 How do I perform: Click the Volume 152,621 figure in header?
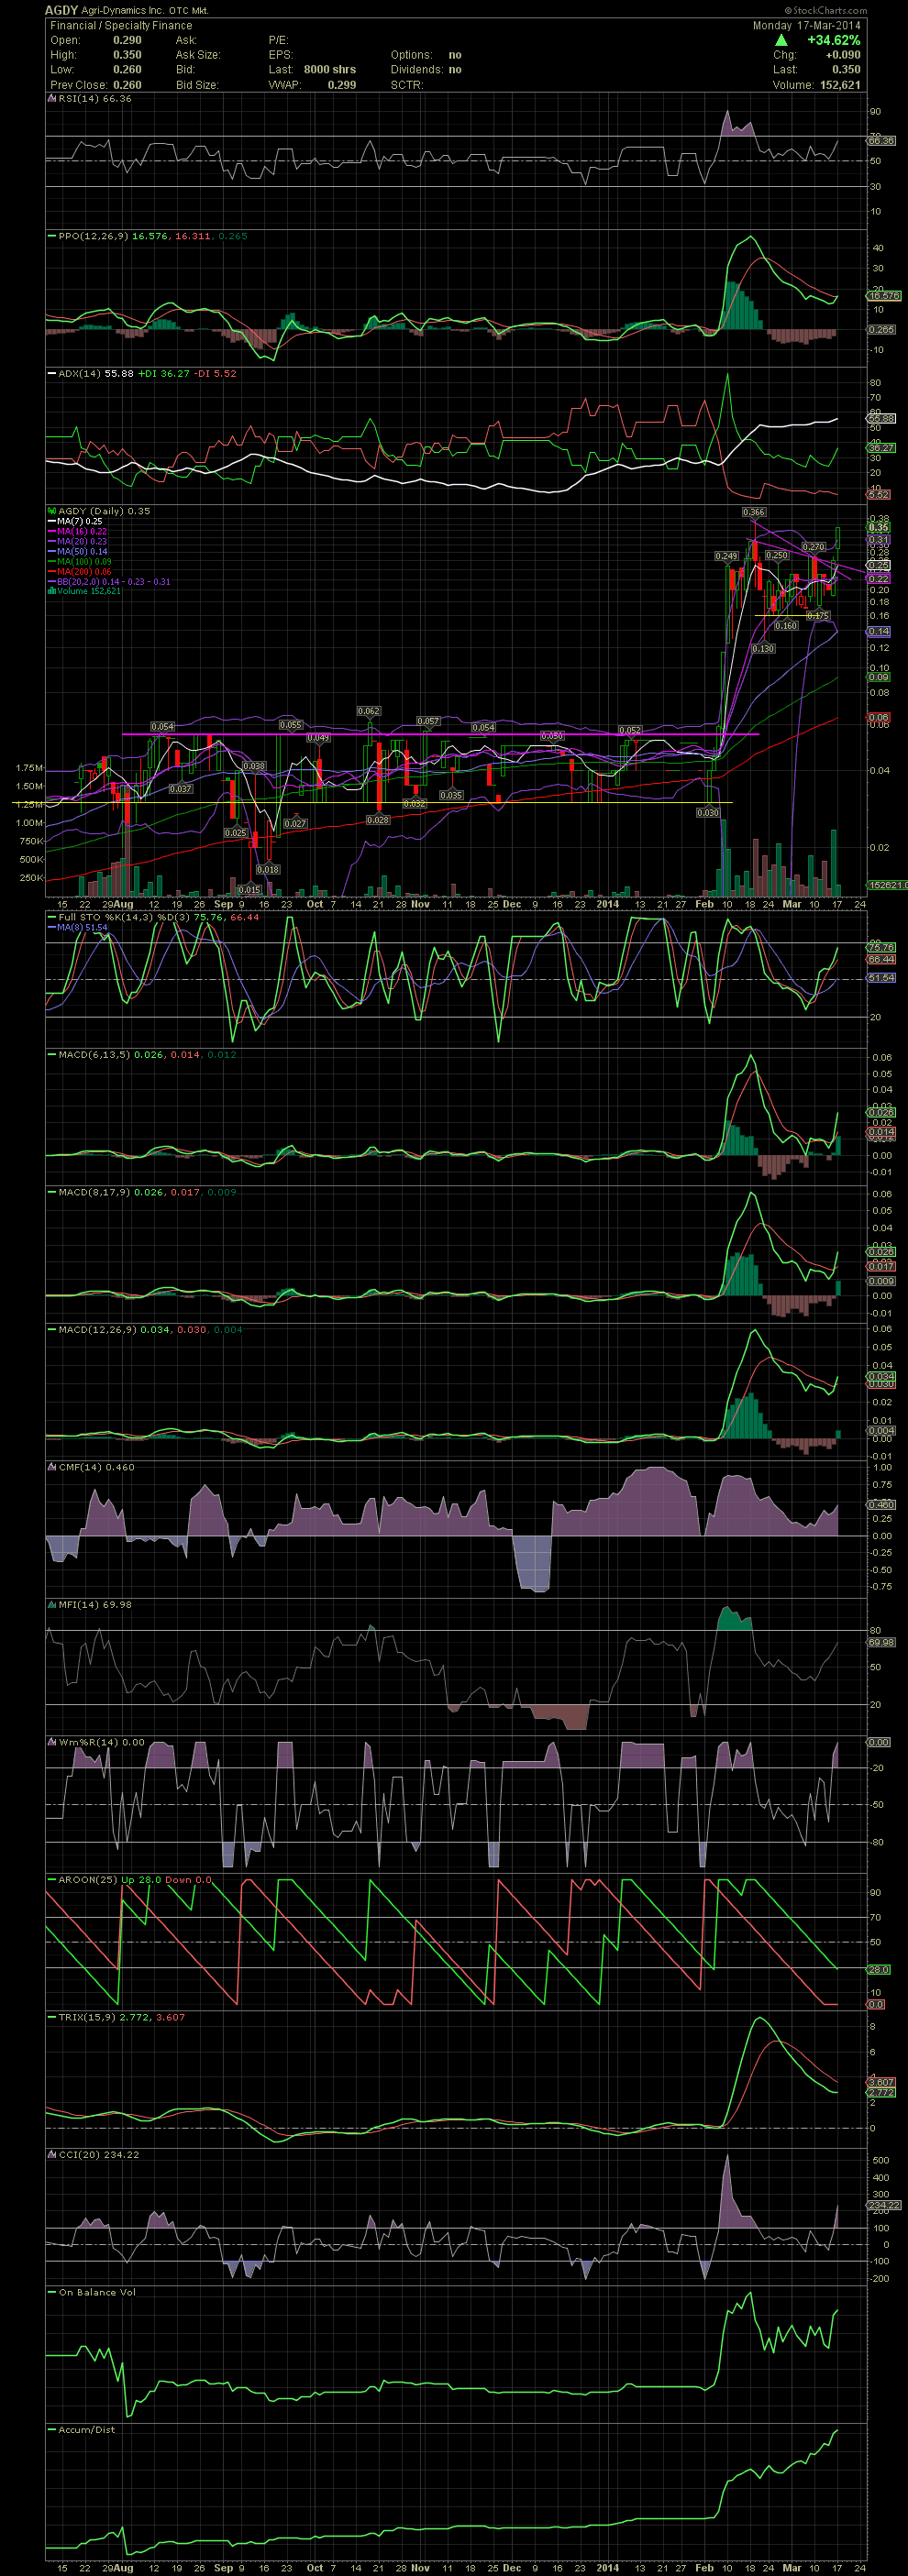click(839, 85)
